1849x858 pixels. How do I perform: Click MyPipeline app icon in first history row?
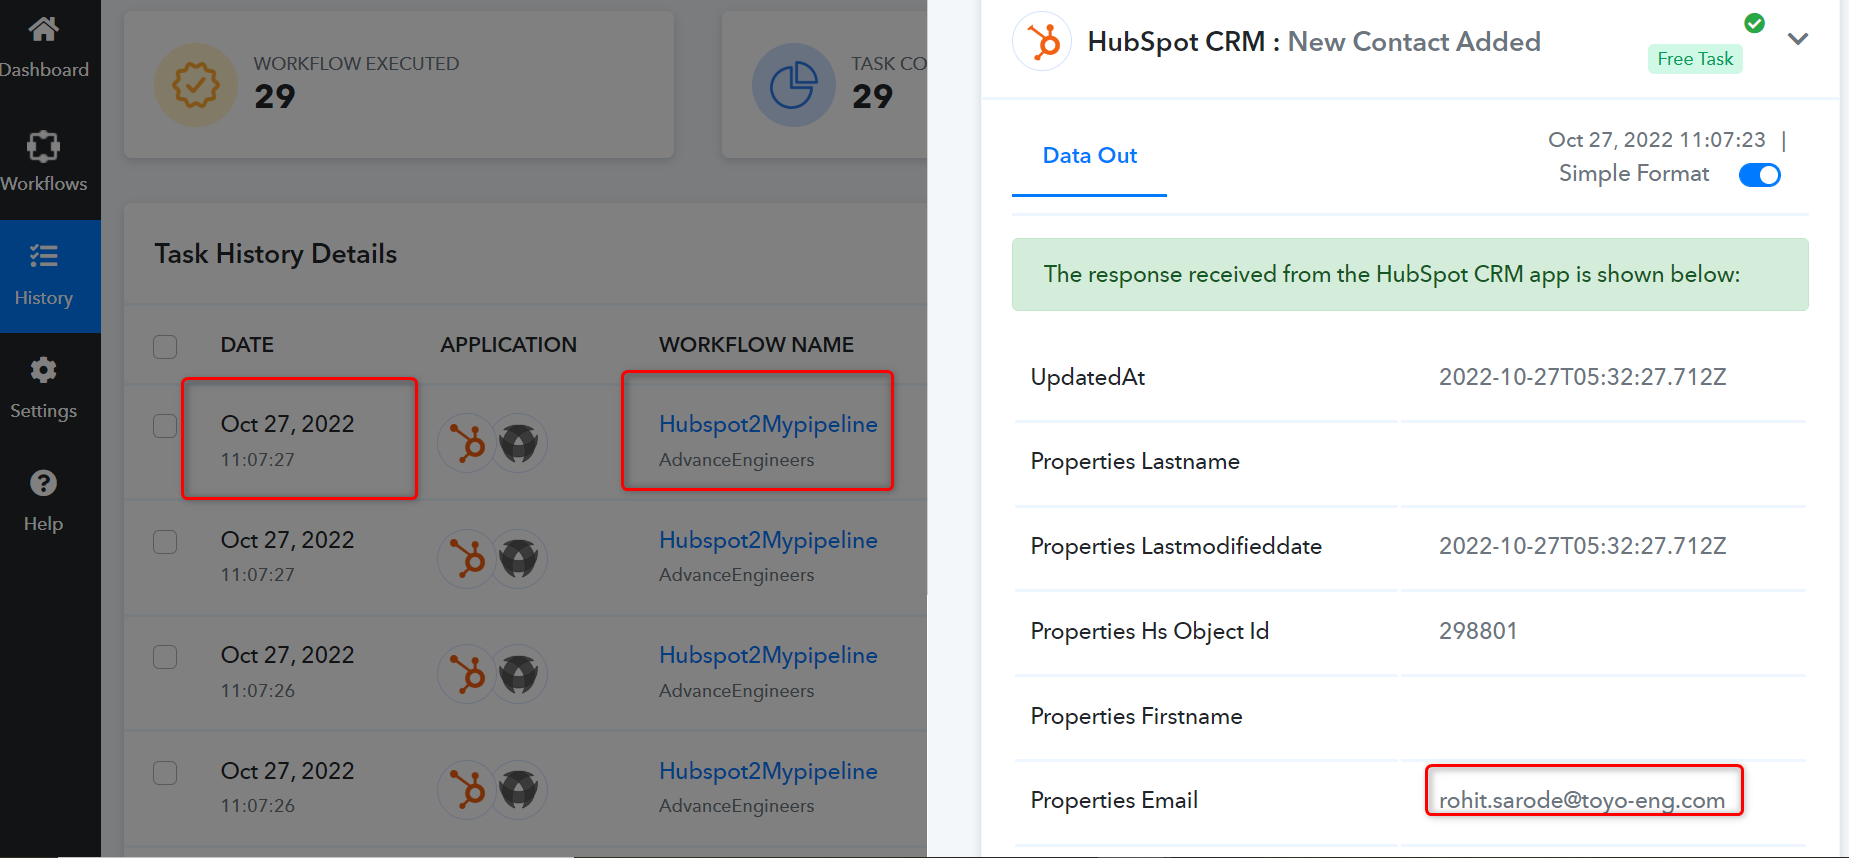click(519, 442)
